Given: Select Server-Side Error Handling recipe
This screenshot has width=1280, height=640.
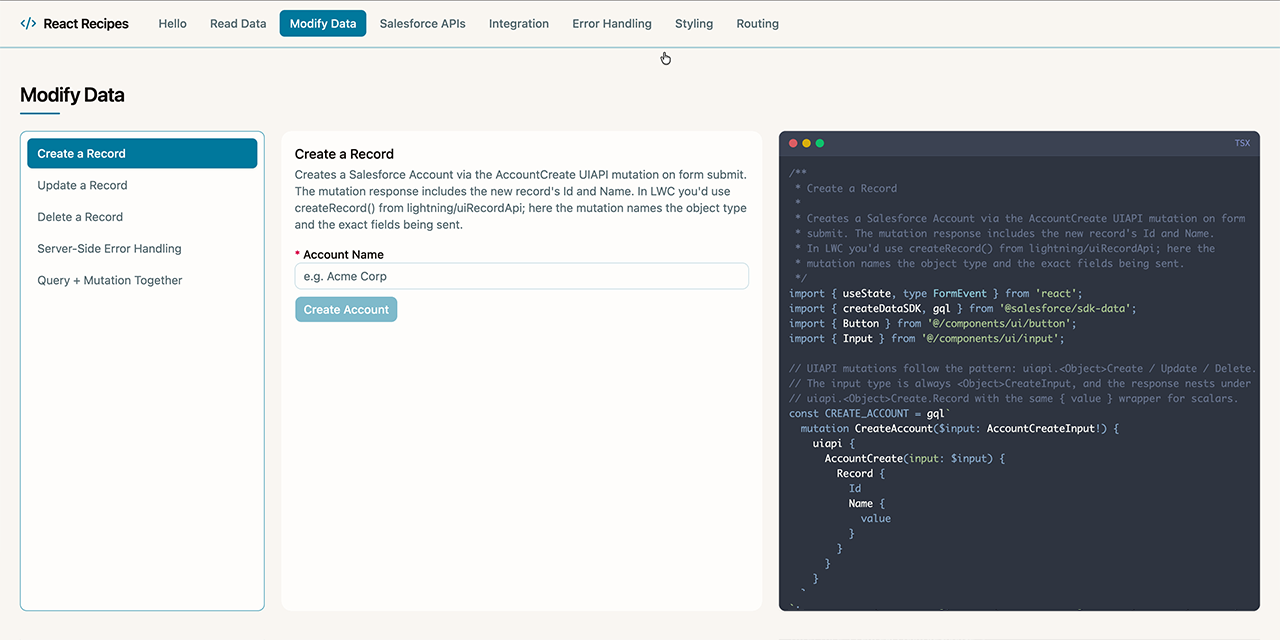Looking at the screenshot, I should pos(142,249).
